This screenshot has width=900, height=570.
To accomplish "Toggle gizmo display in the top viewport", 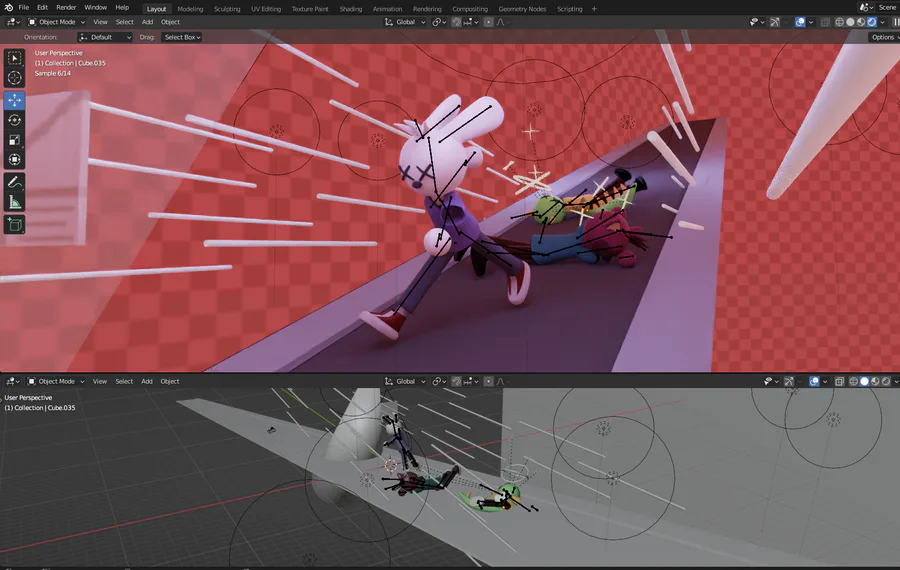I will [775, 22].
